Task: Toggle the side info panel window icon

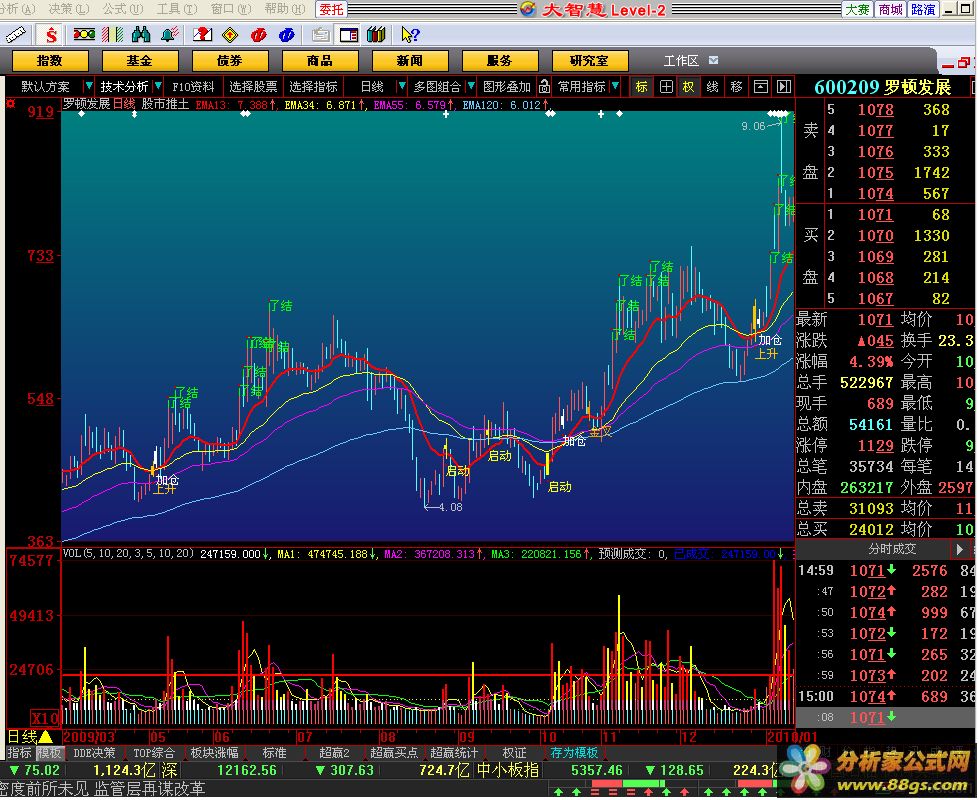Action: click(x=349, y=34)
